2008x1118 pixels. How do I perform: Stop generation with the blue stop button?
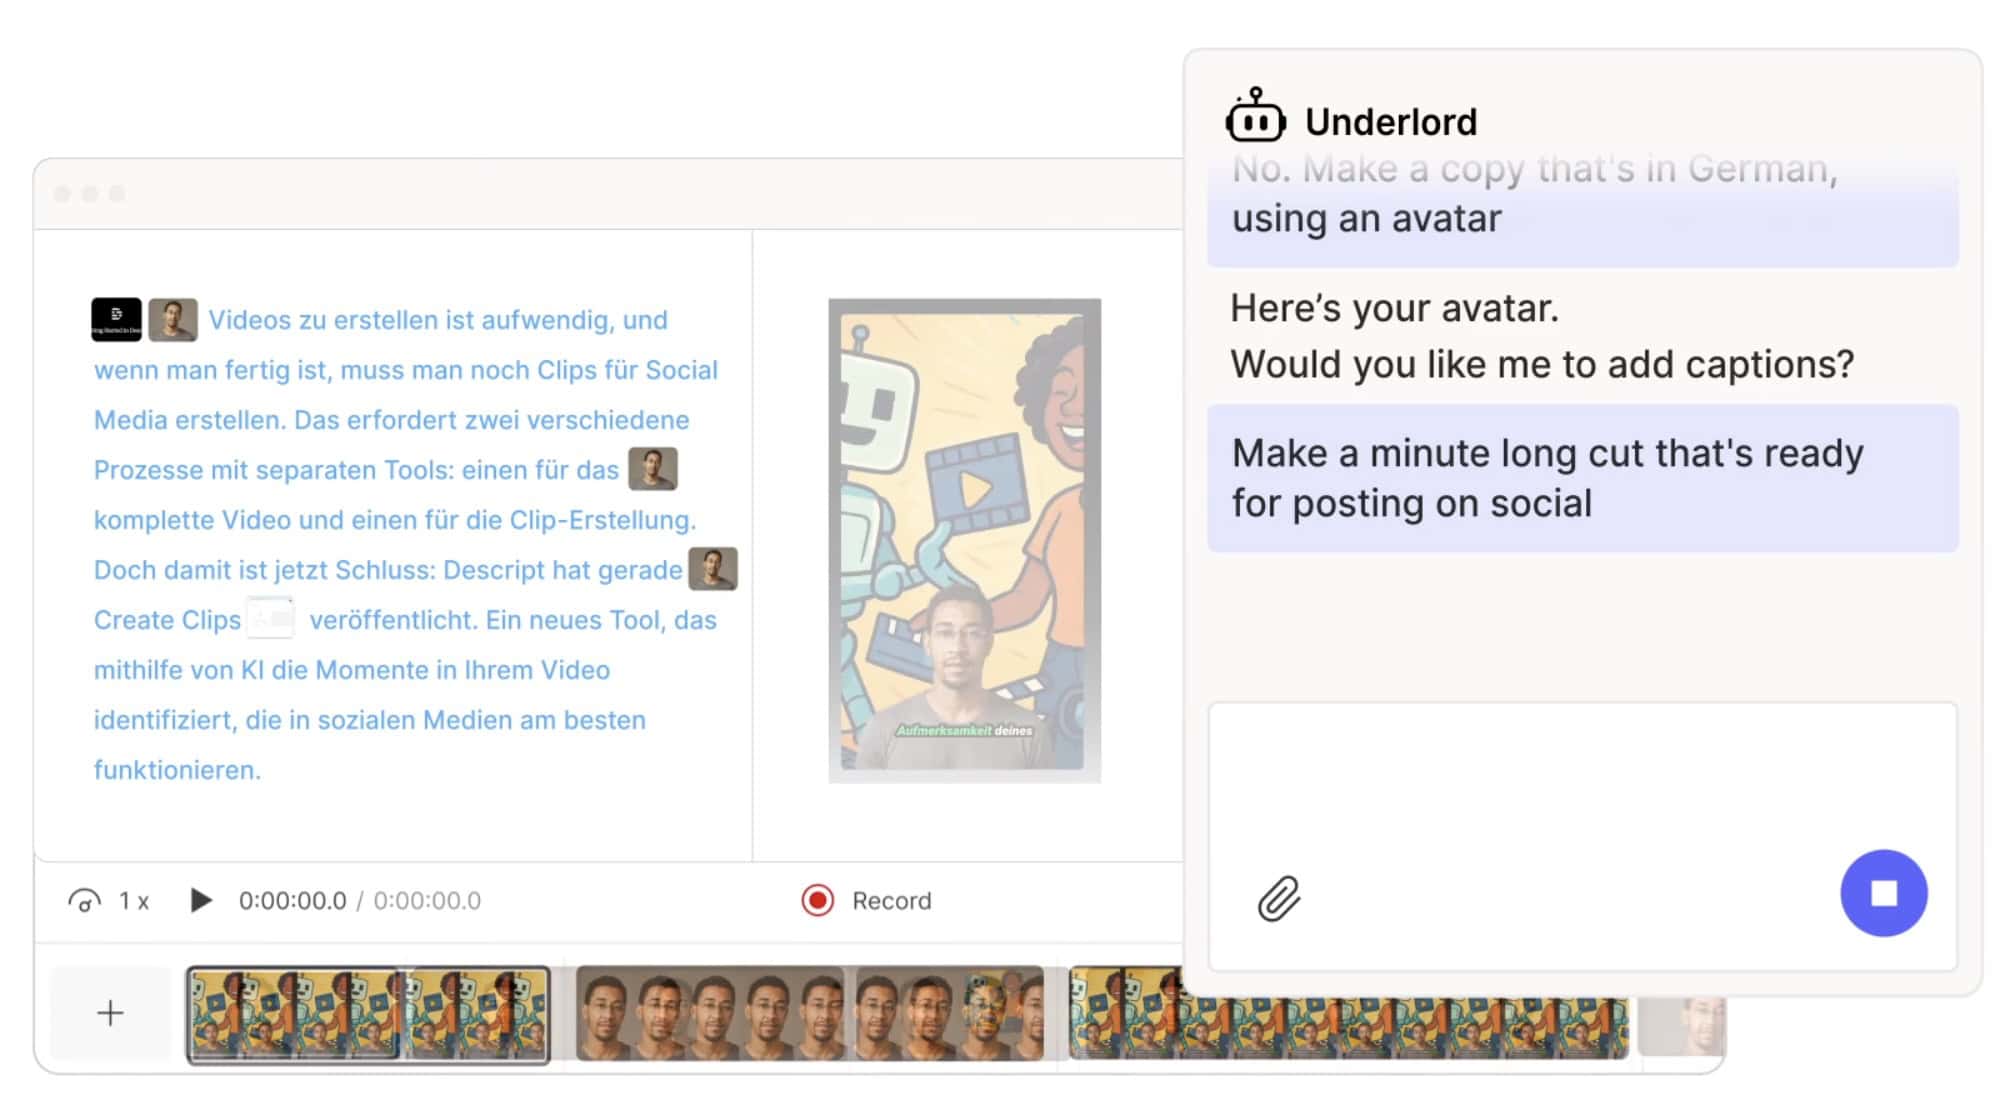[1883, 893]
